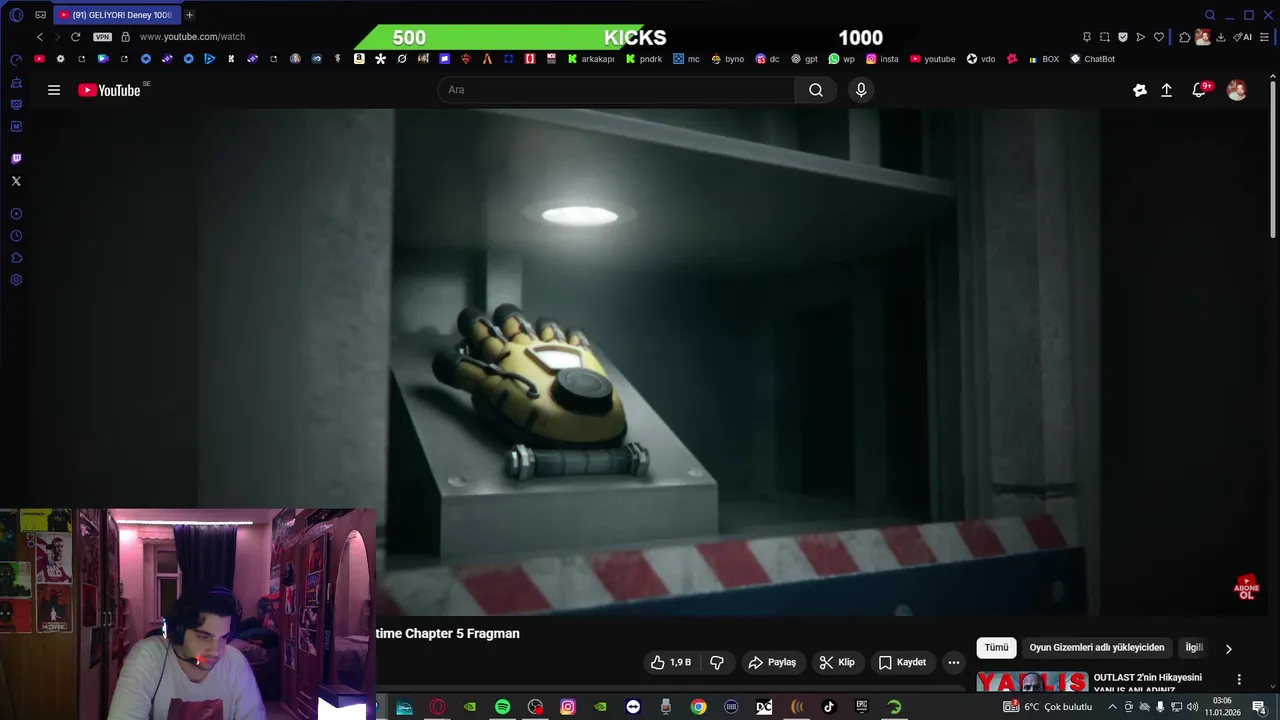The height and width of the screenshot is (720, 1280).
Task: Open more actions three-dot menu under video
Action: point(954,662)
